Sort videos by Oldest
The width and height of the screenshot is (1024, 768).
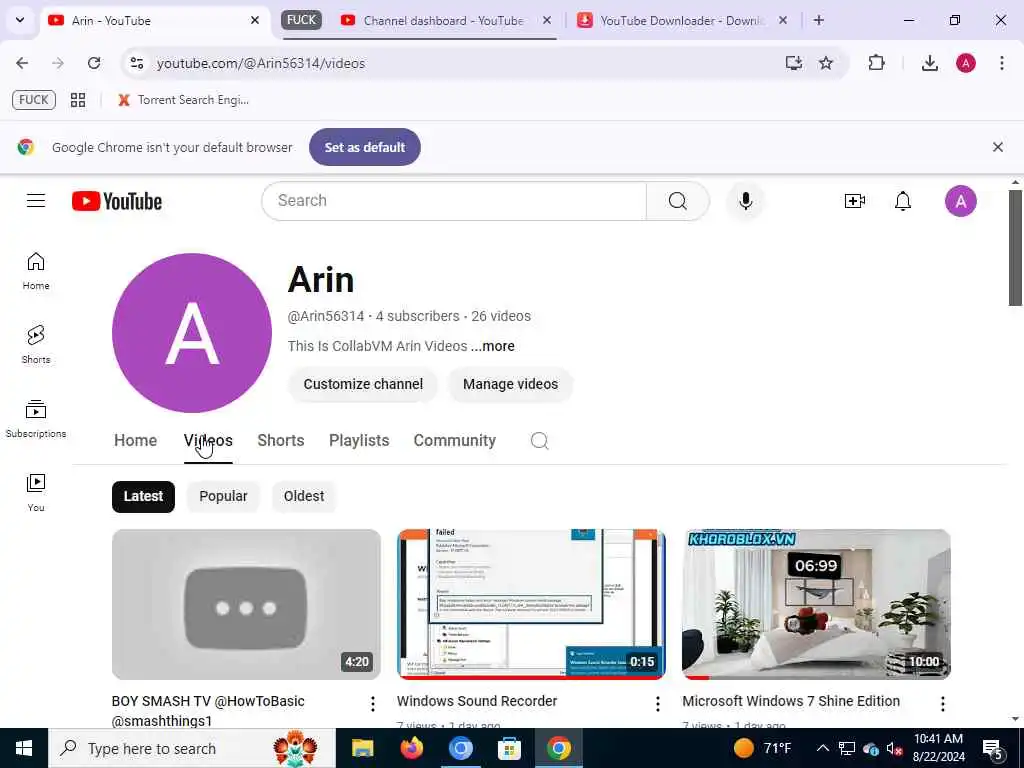tap(304, 496)
